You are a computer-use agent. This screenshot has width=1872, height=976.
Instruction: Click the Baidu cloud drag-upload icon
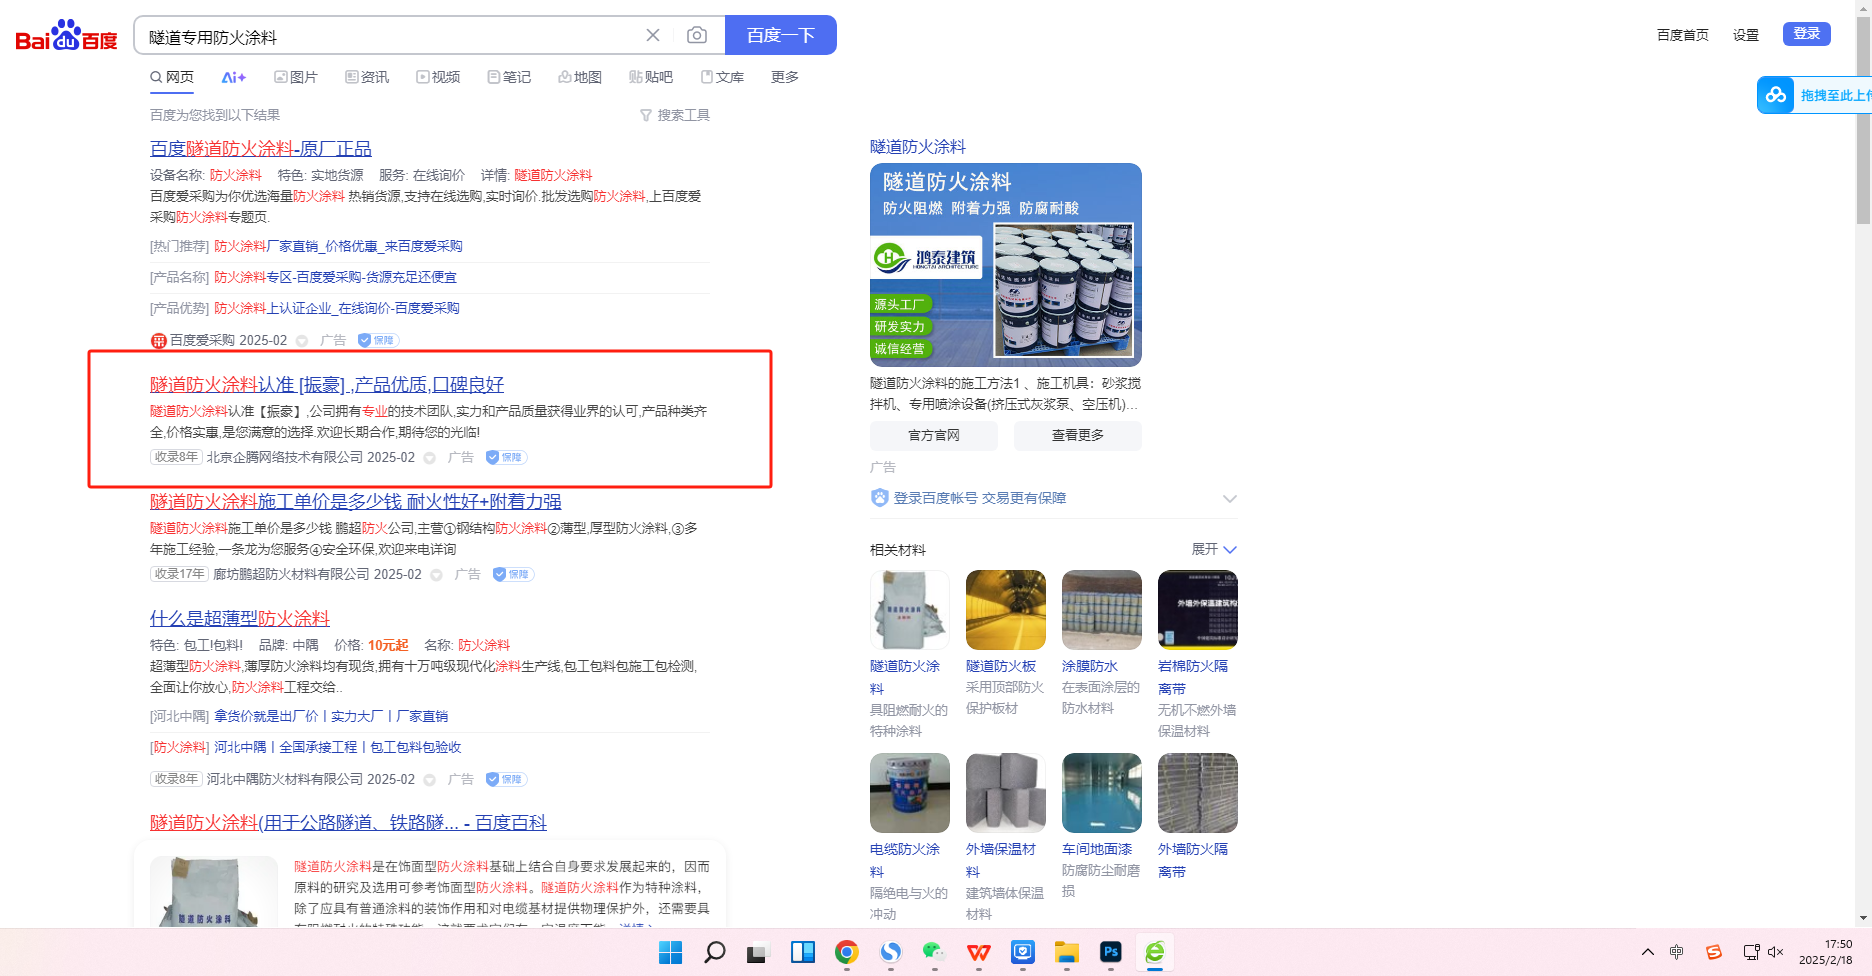pyautogui.click(x=1776, y=95)
